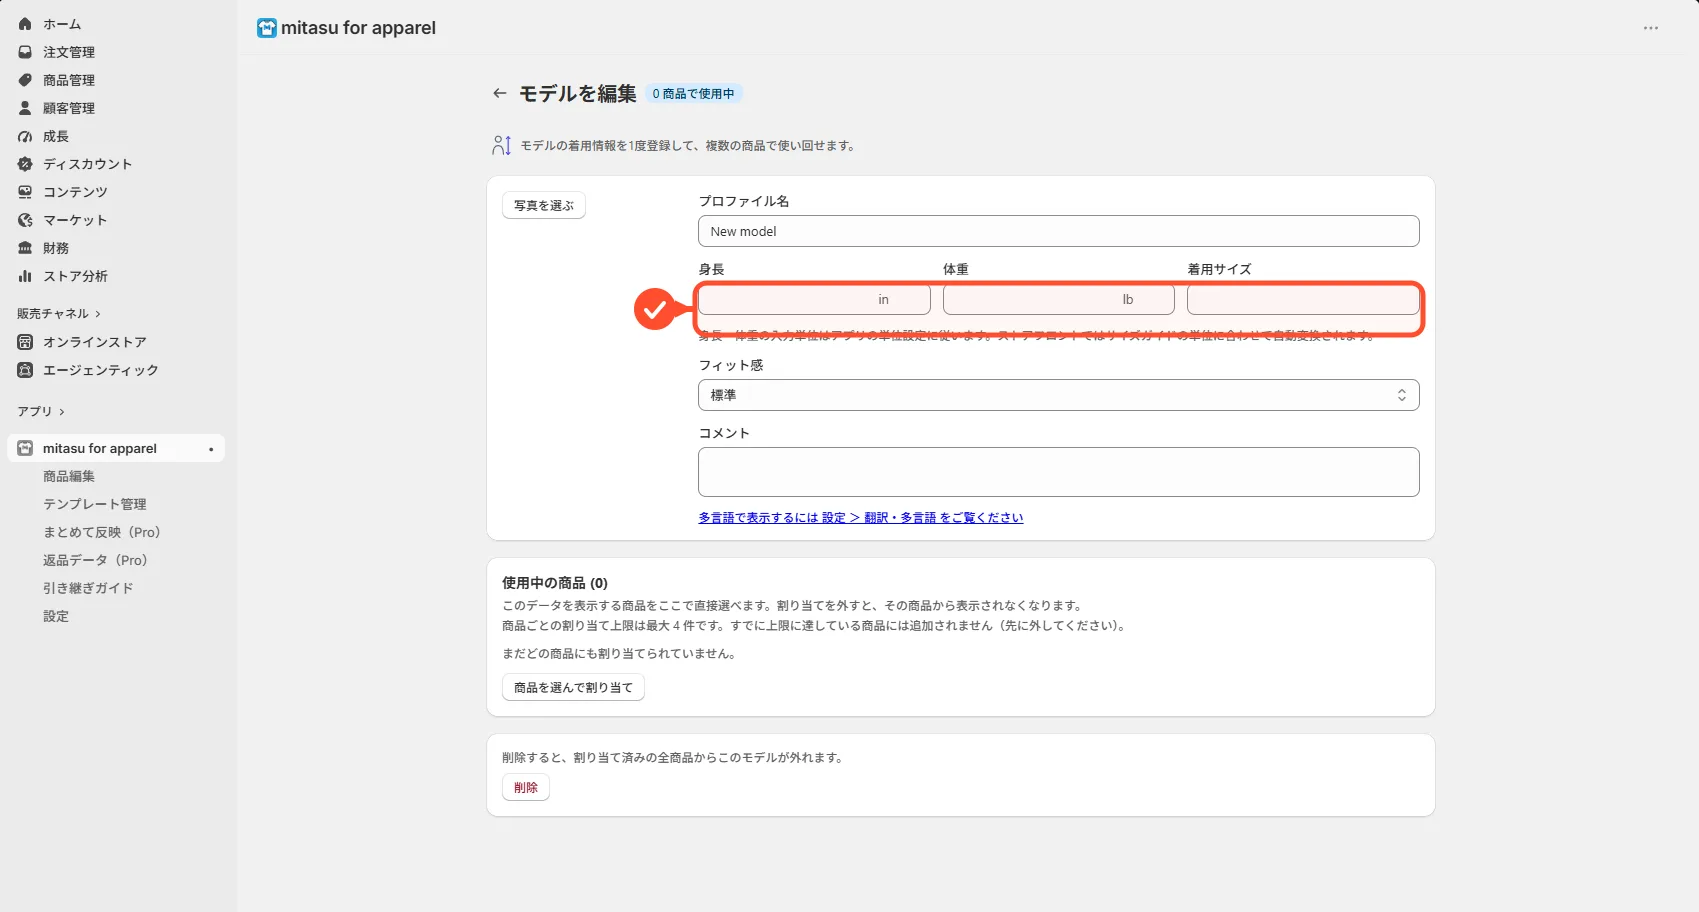Open the フィット感 dropdown showing 標準
This screenshot has width=1699, height=912.
1058,395
